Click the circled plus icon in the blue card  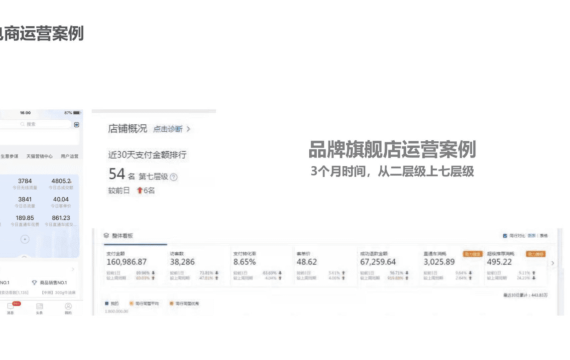25,239
